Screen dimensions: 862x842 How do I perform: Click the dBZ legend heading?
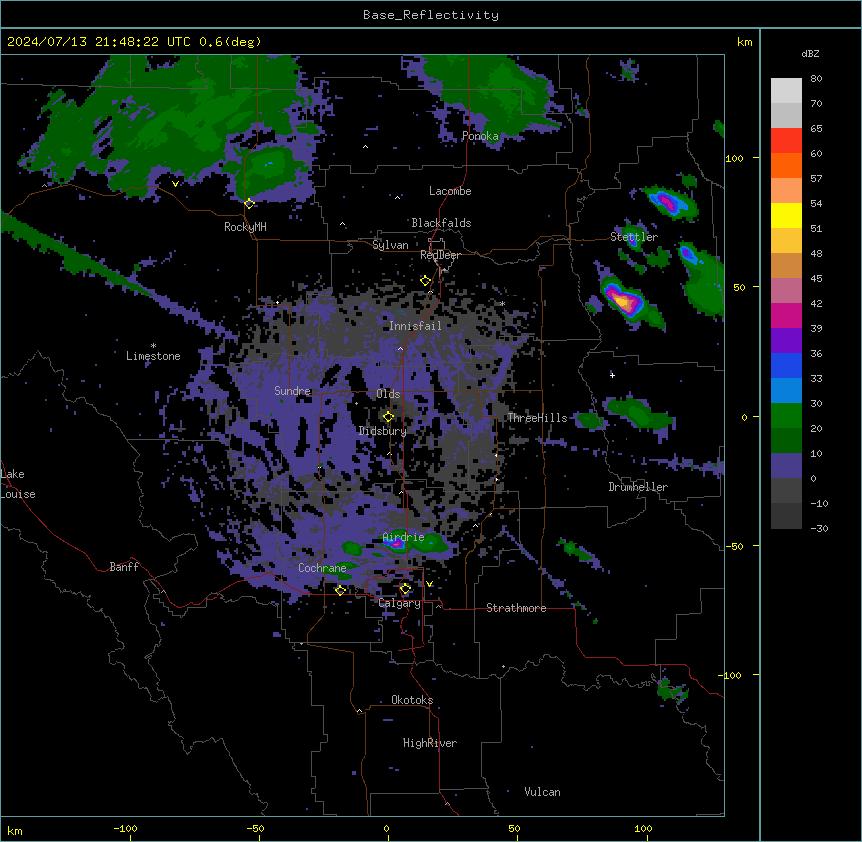[x=810, y=54]
